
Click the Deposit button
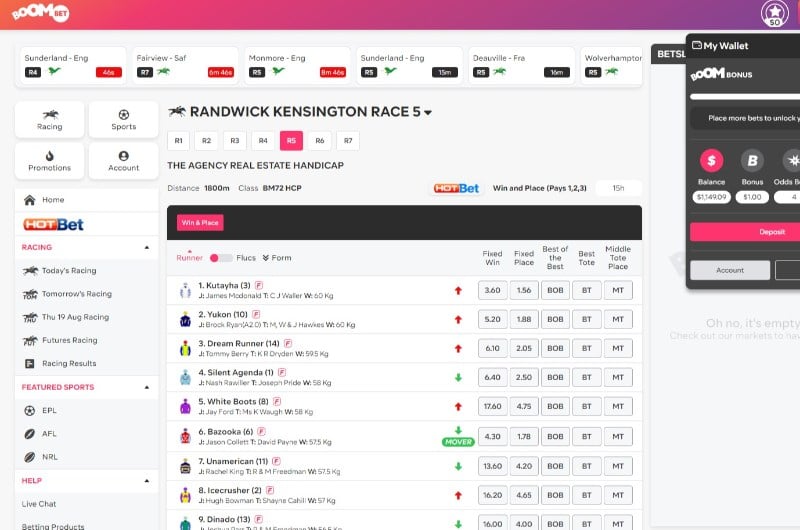point(745,232)
